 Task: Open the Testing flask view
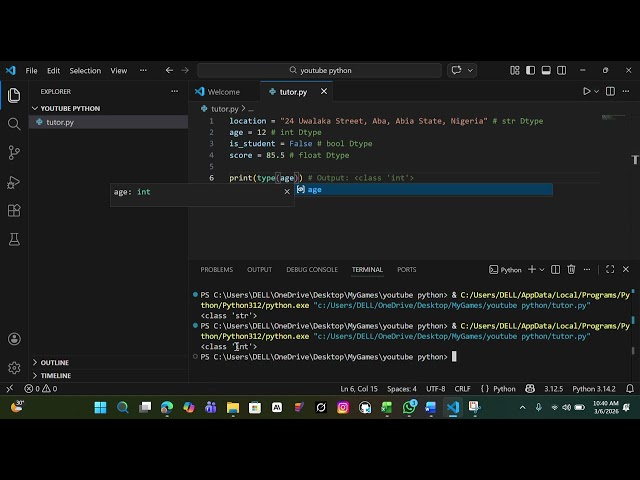[x=14, y=240]
